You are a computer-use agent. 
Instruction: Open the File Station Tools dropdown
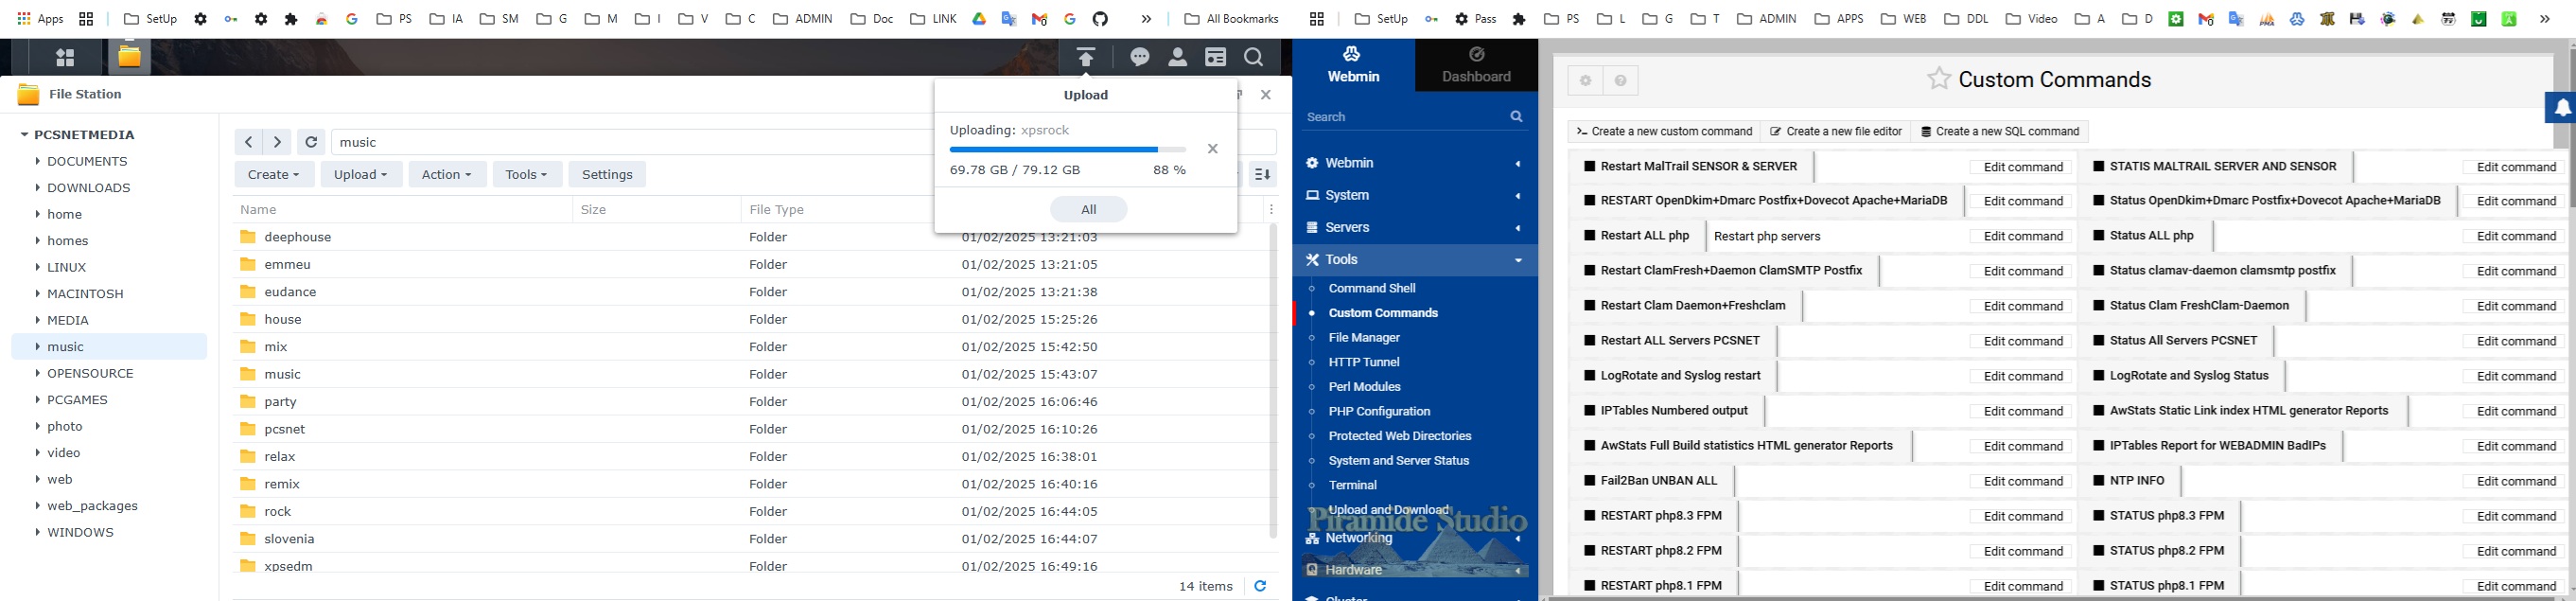[x=527, y=174]
